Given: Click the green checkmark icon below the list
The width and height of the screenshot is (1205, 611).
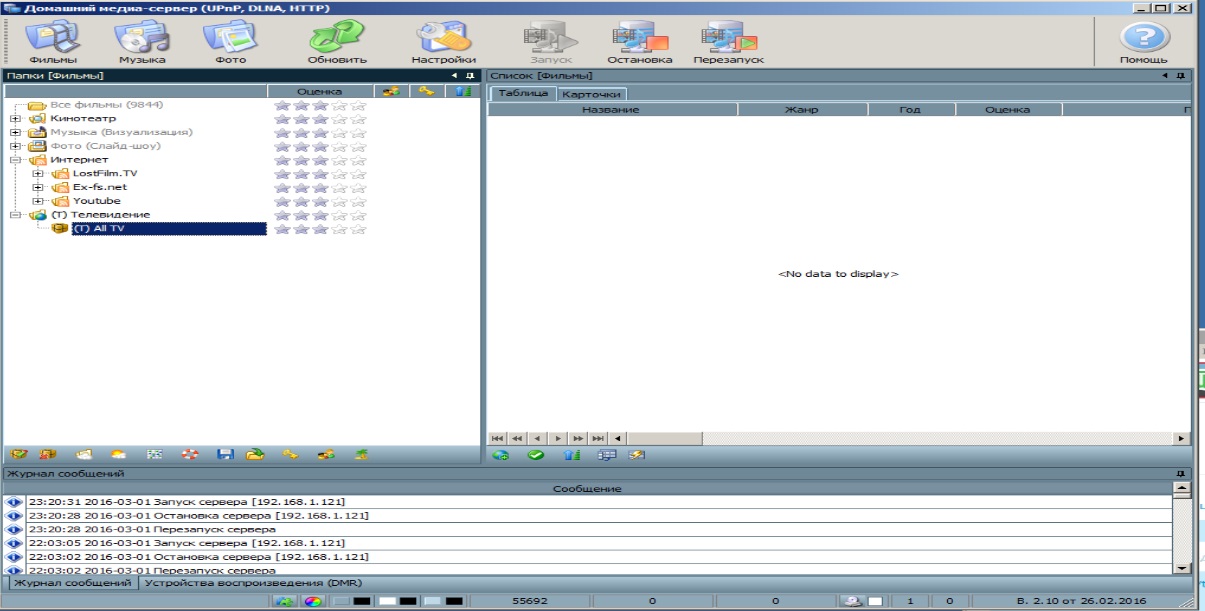Looking at the screenshot, I should click(x=536, y=455).
